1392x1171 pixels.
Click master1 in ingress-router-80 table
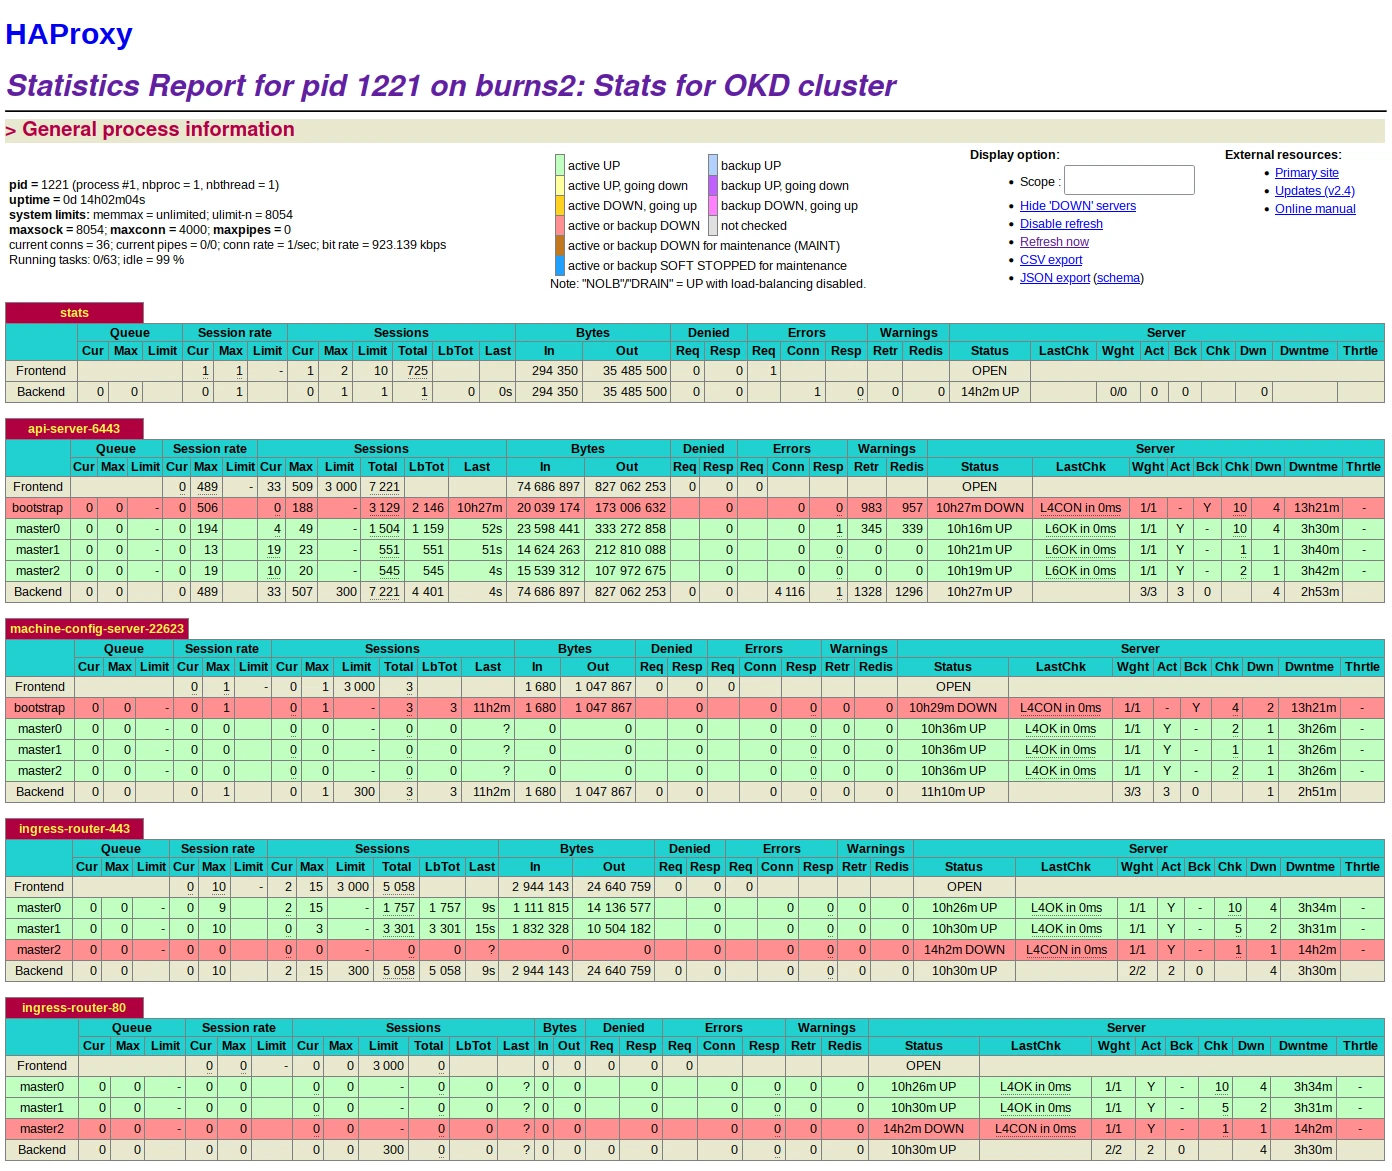(42, 1108)
